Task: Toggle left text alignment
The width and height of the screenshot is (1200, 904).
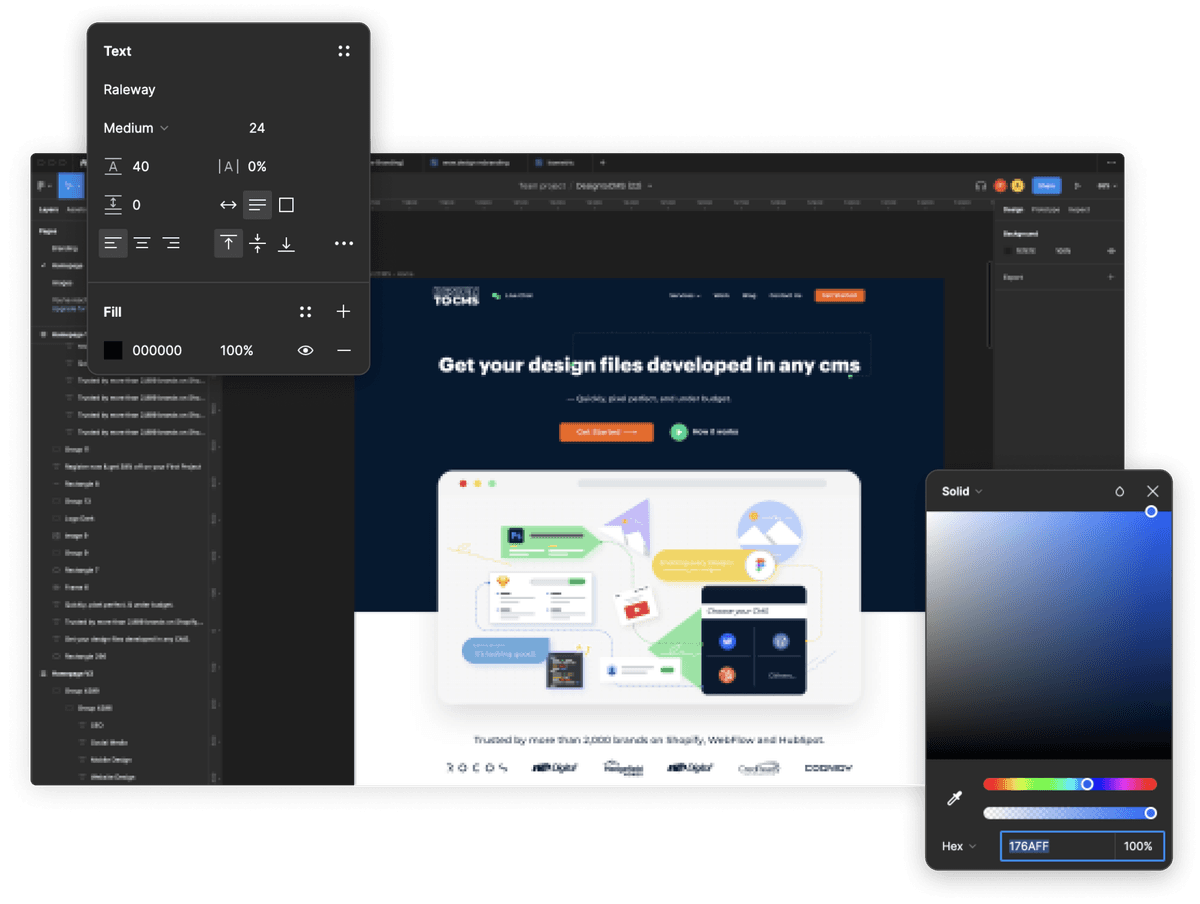Action: (113, 243)
